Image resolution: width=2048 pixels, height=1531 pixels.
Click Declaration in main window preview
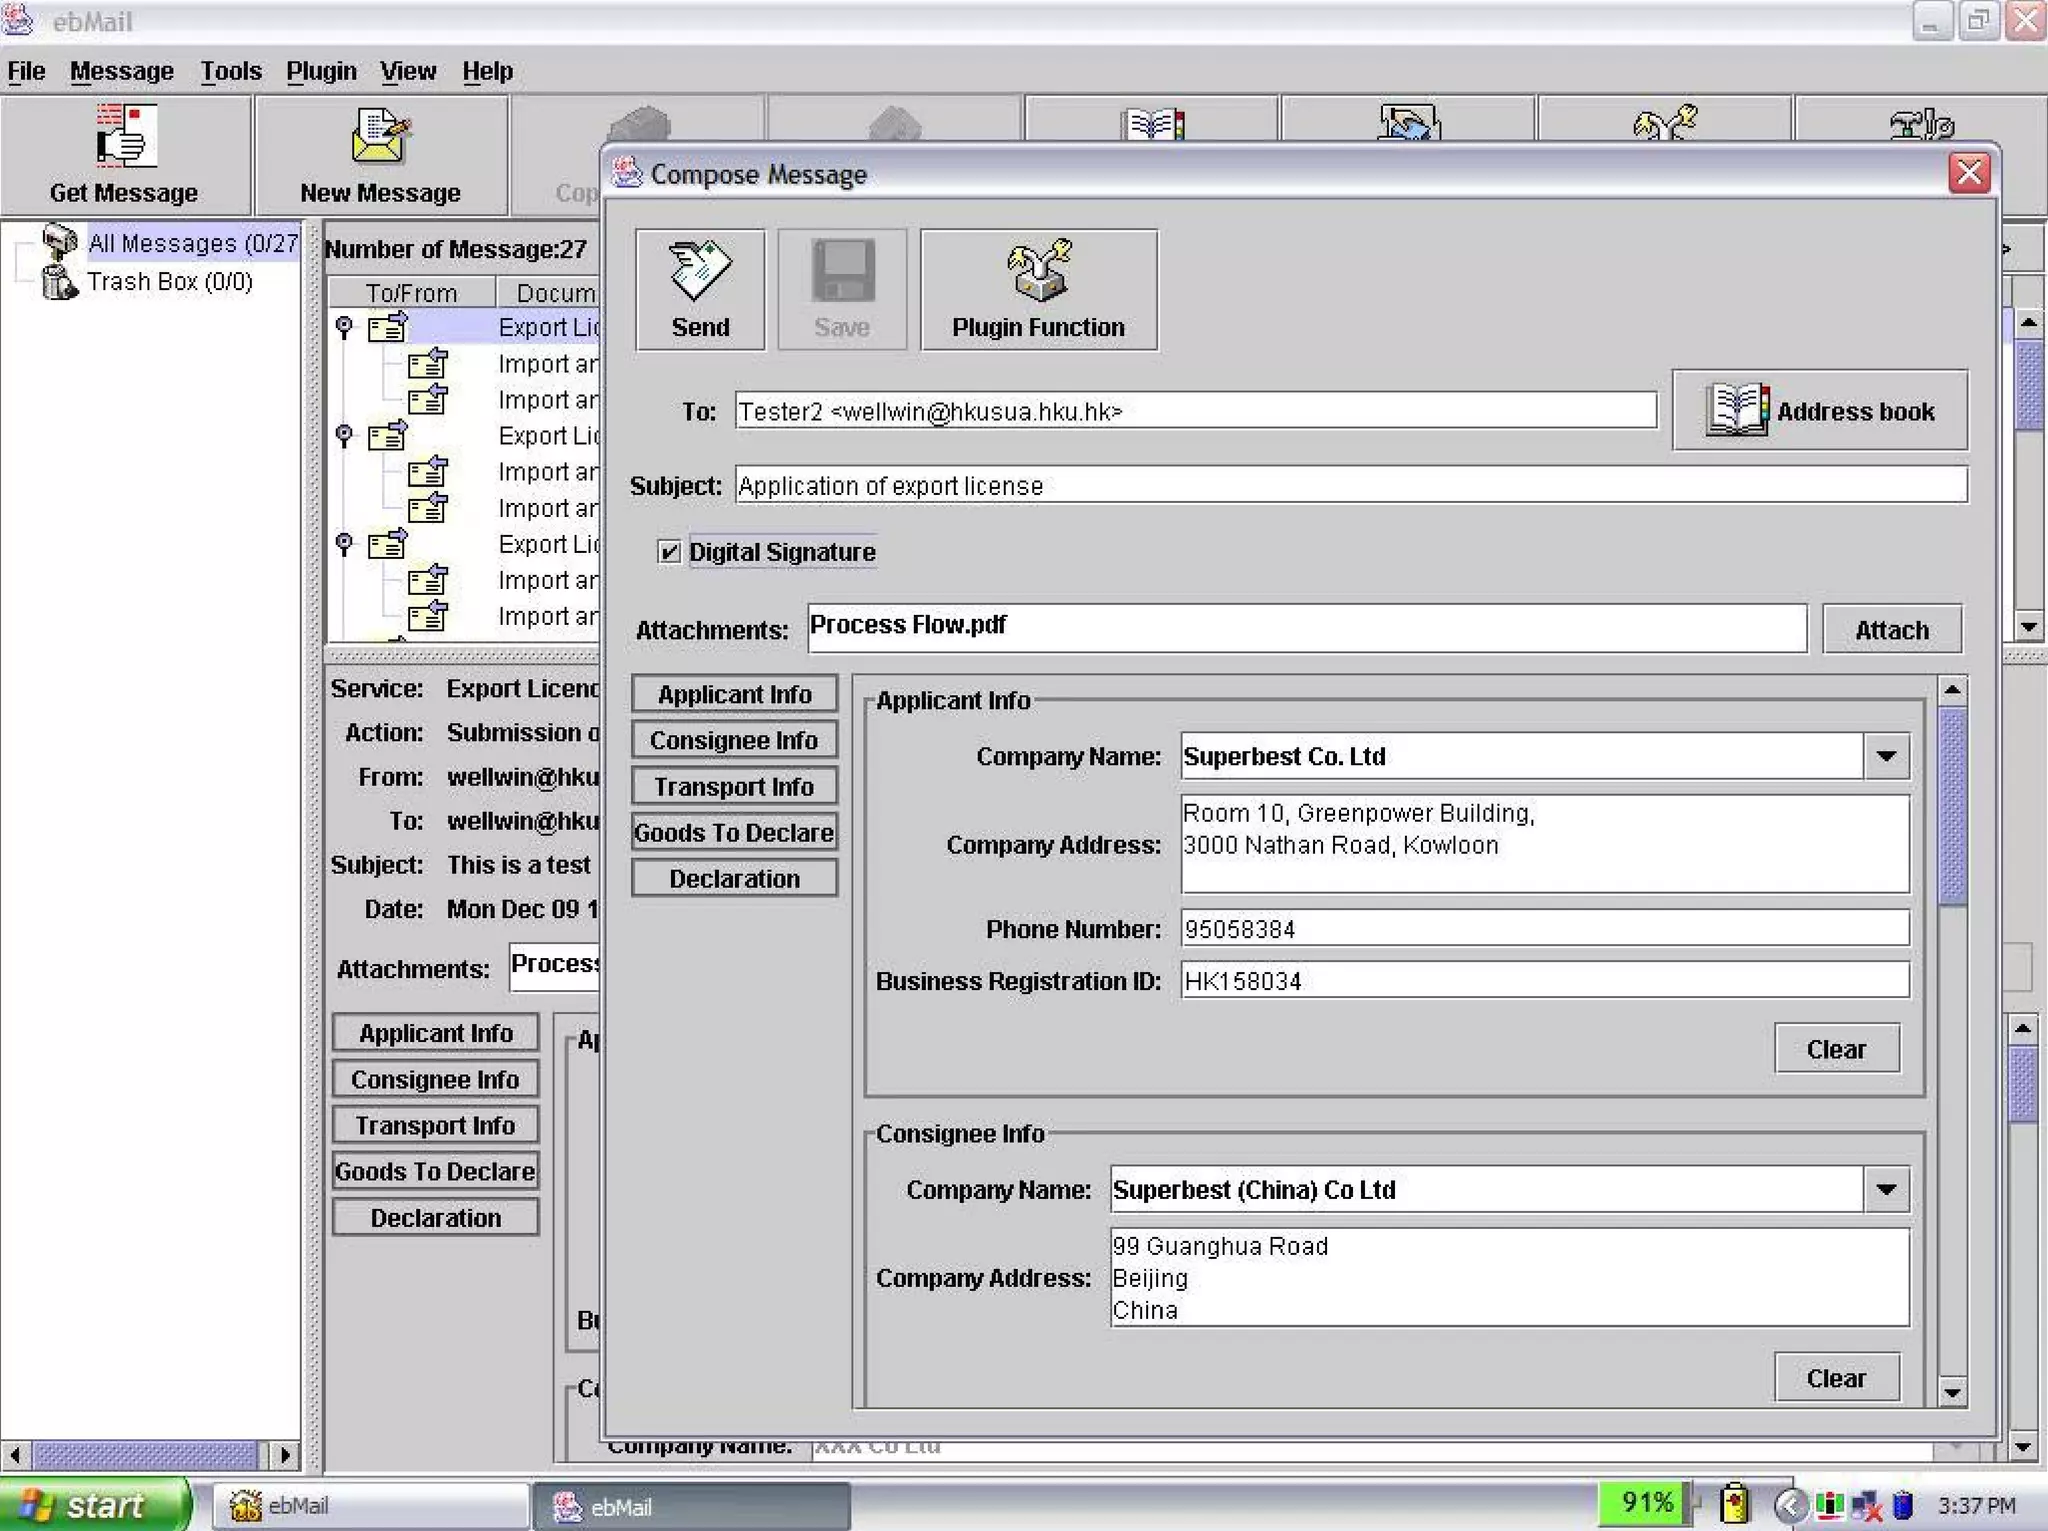coord(436,1218)
